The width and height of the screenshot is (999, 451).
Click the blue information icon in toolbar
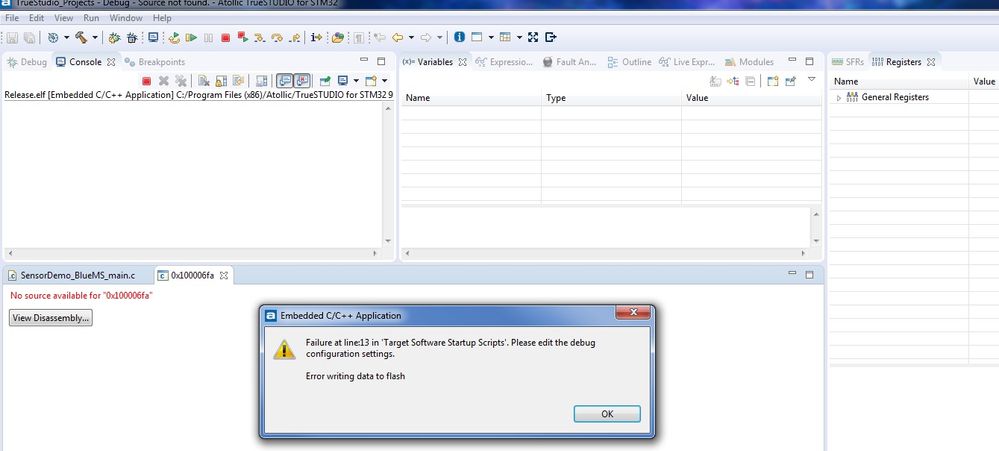(459, 37)
